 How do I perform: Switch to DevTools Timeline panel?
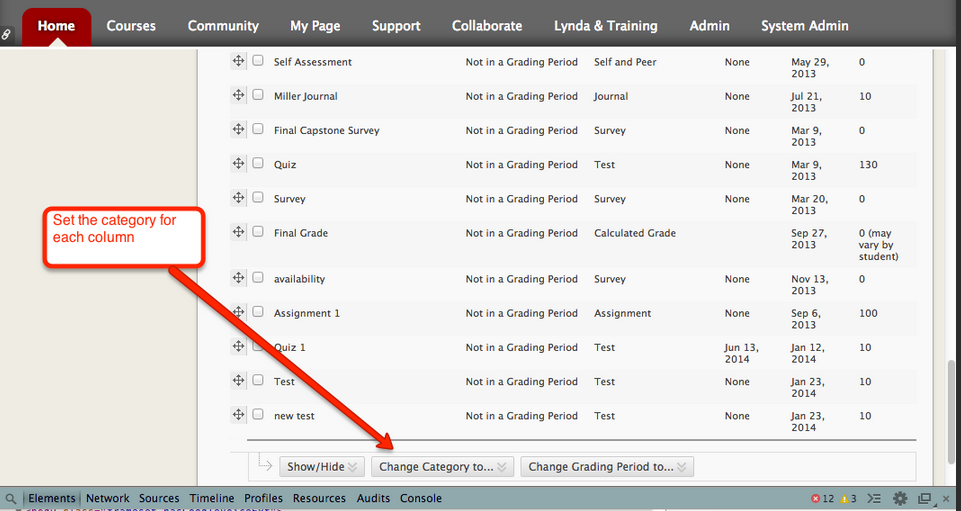click(x=211, y=498)
